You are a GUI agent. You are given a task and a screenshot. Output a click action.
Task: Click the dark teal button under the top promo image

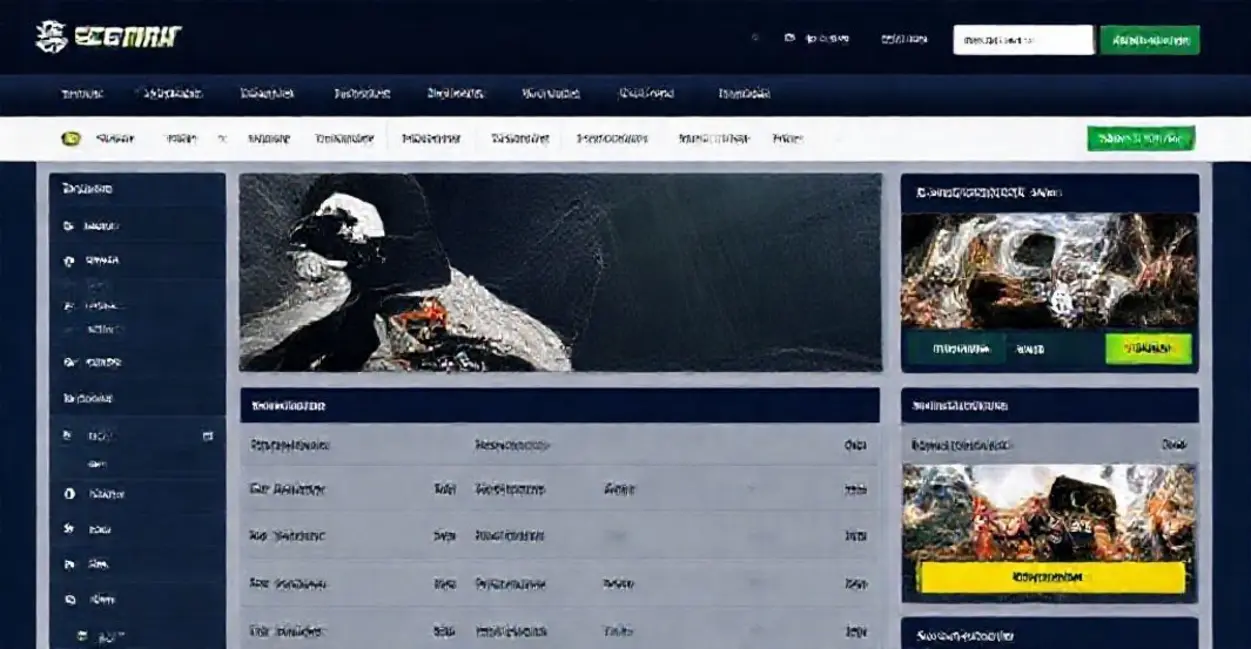[955, 349]
